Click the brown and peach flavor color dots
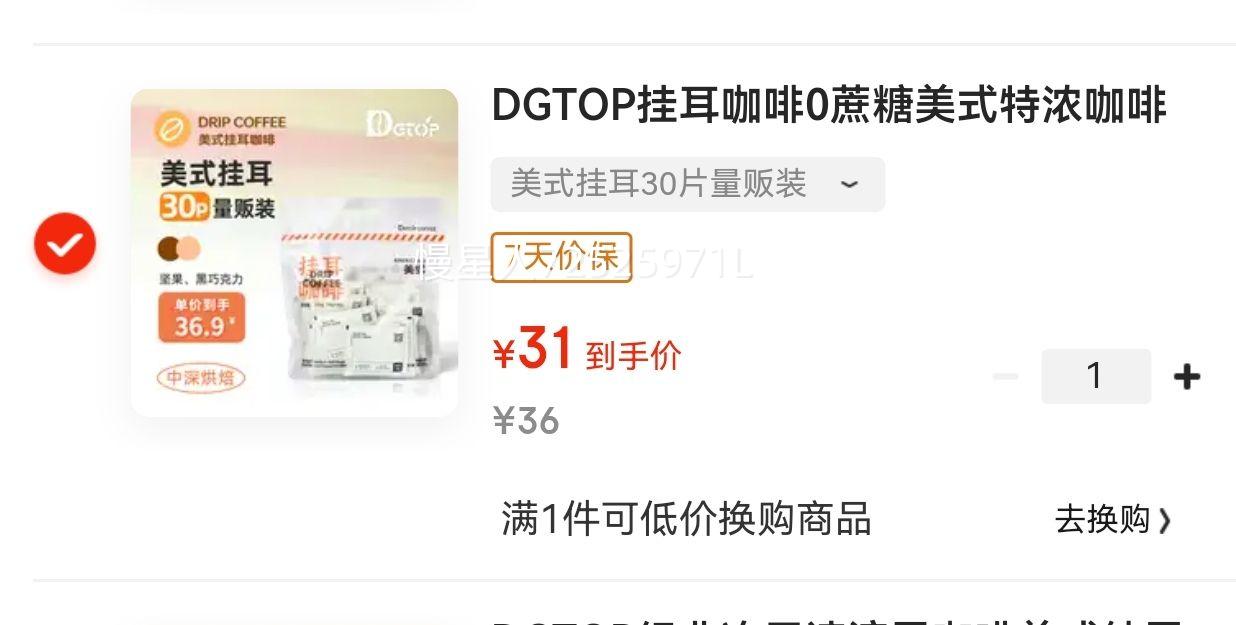Viewport: 1236px width, 625px height. click(179, 248)
